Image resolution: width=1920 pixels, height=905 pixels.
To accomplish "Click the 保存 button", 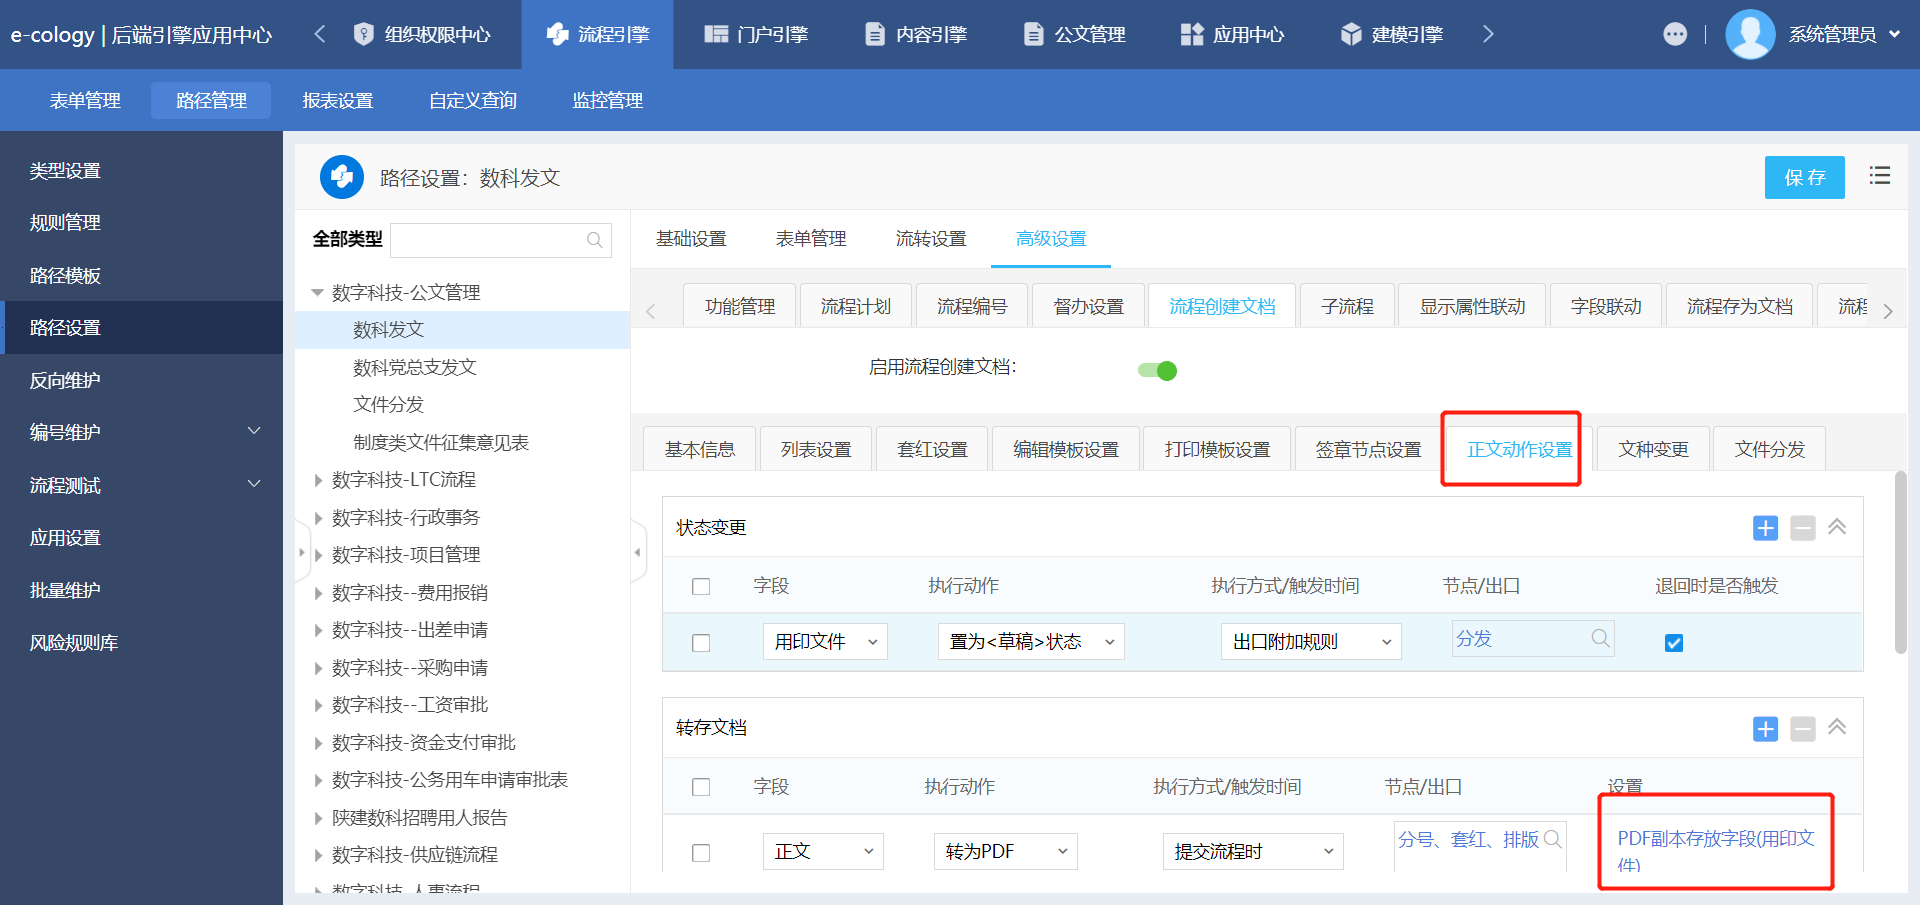I will [x=1804, y=177].
